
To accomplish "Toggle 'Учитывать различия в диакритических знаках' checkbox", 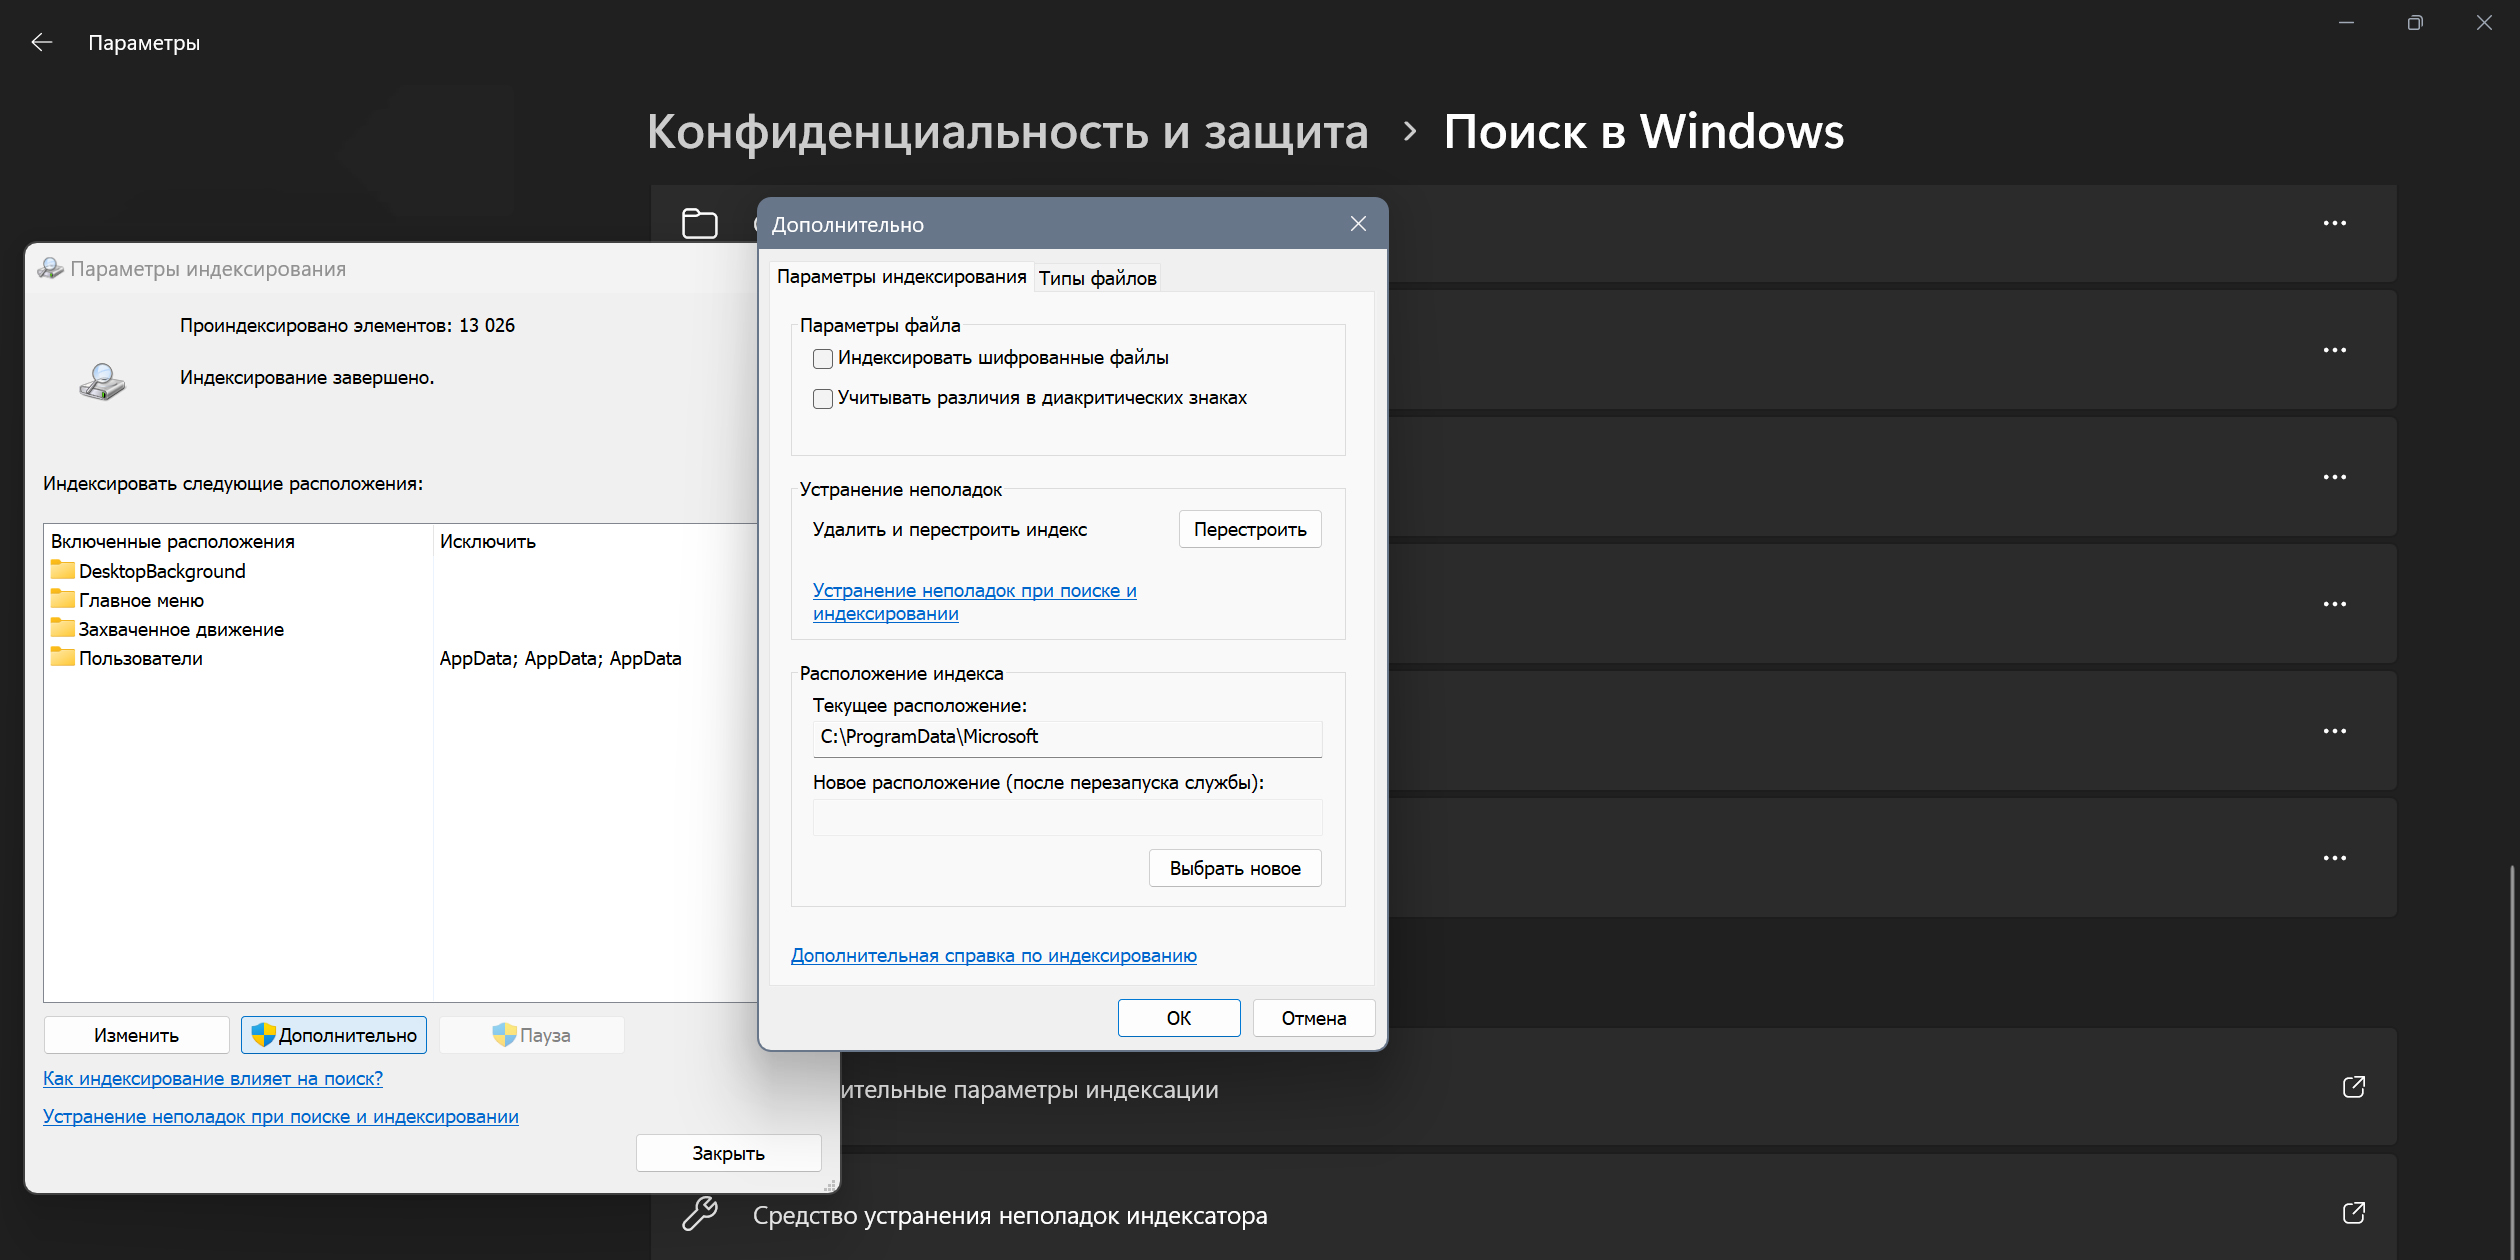I will (x=823, y=399).
